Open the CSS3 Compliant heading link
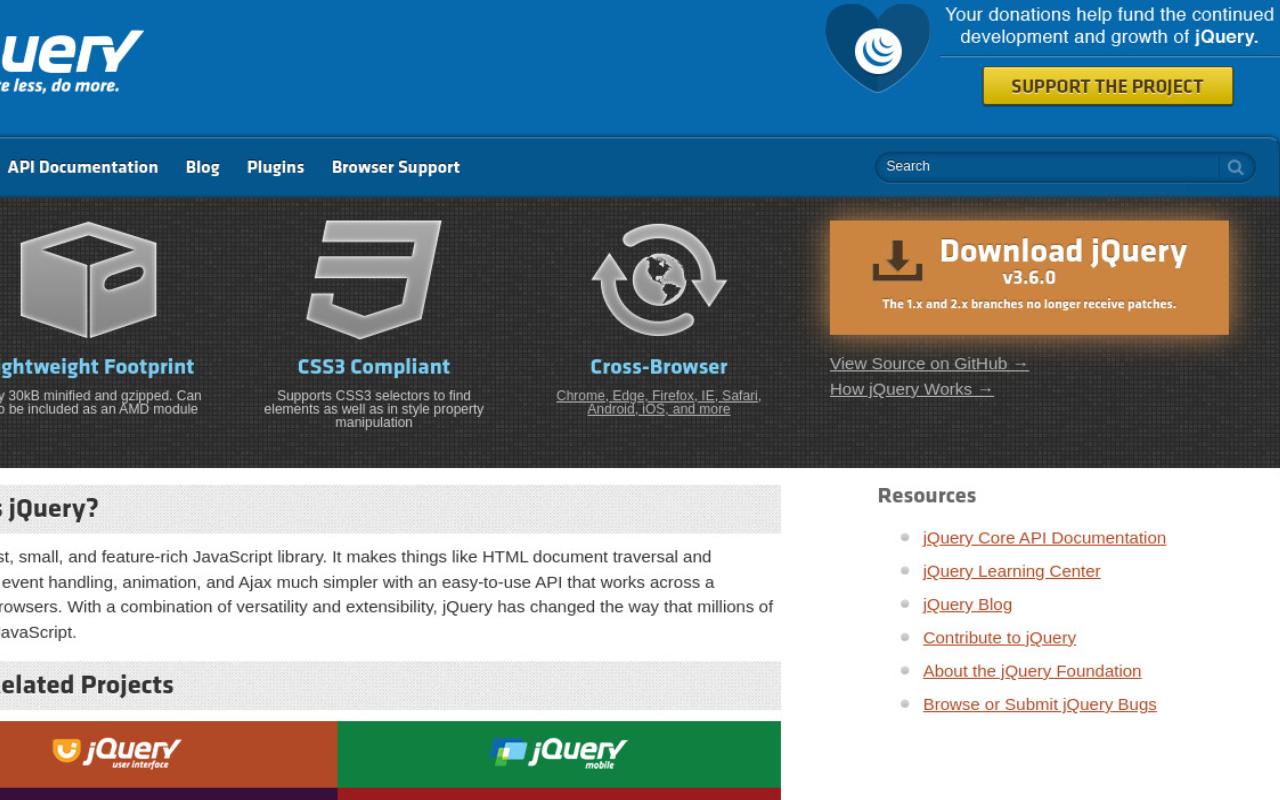This screenshot has height=800, width=1280. 374,367
